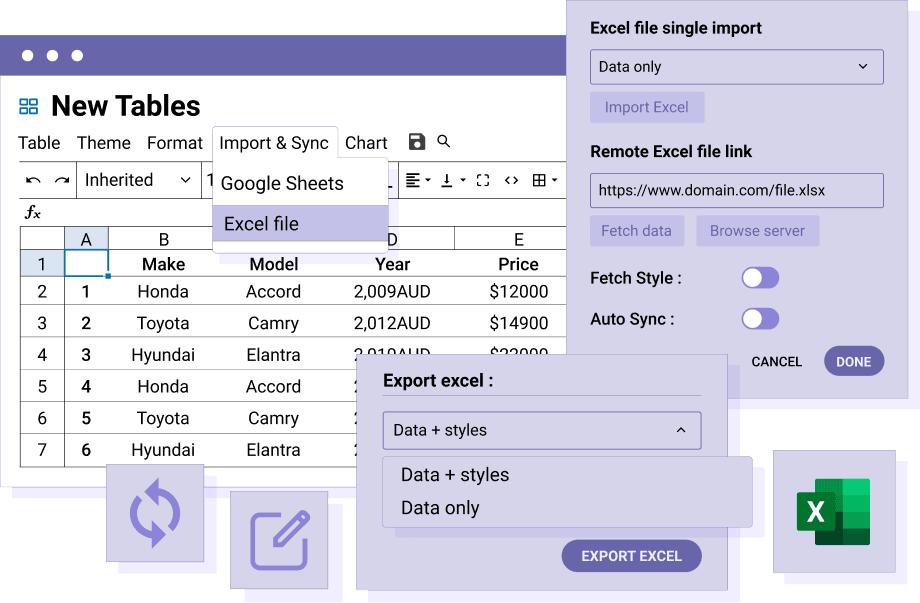
Task: Open the Chart menu
Action: click(x=366, y=143)
